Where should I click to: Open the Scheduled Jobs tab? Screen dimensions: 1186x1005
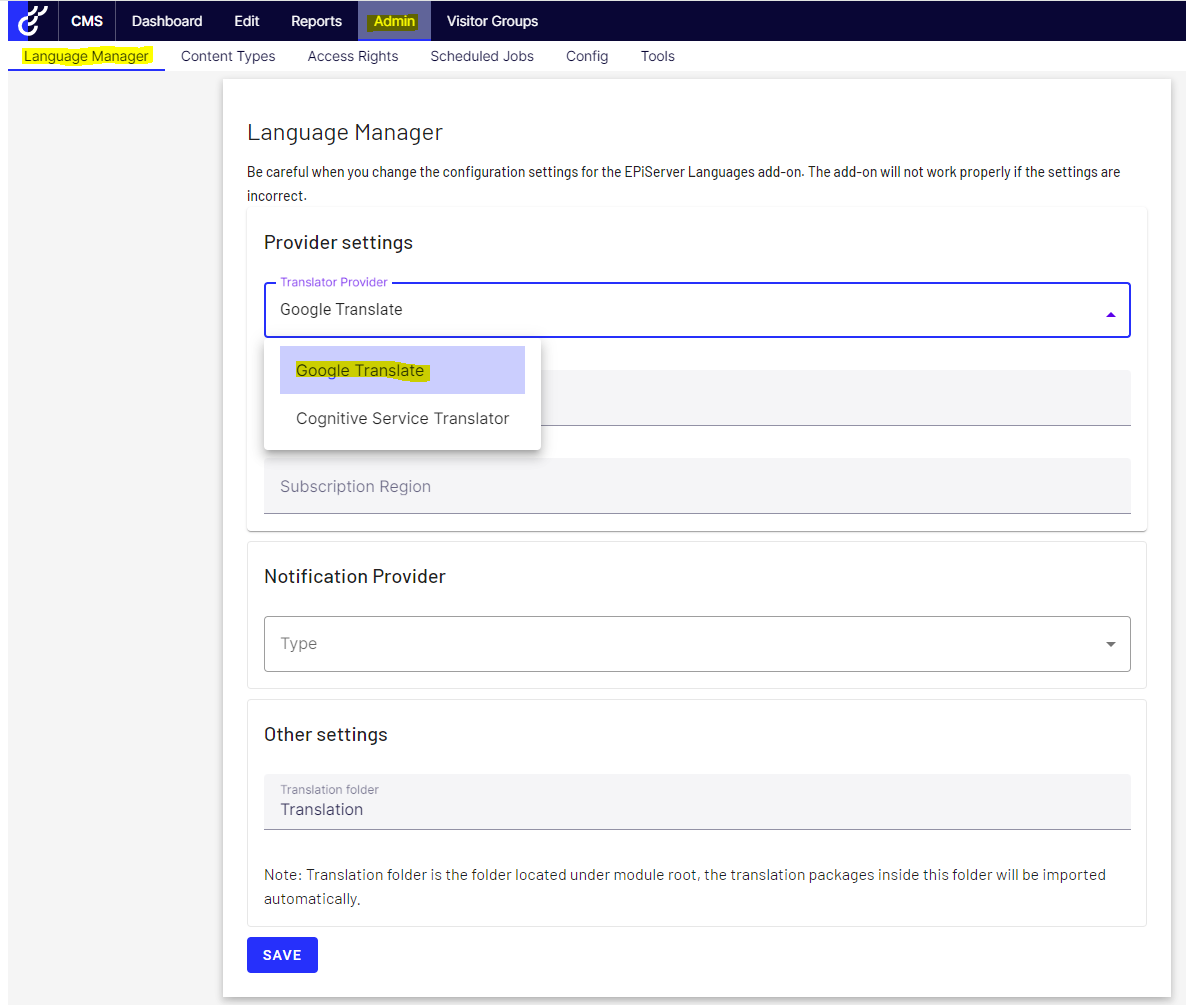(482, 56)
